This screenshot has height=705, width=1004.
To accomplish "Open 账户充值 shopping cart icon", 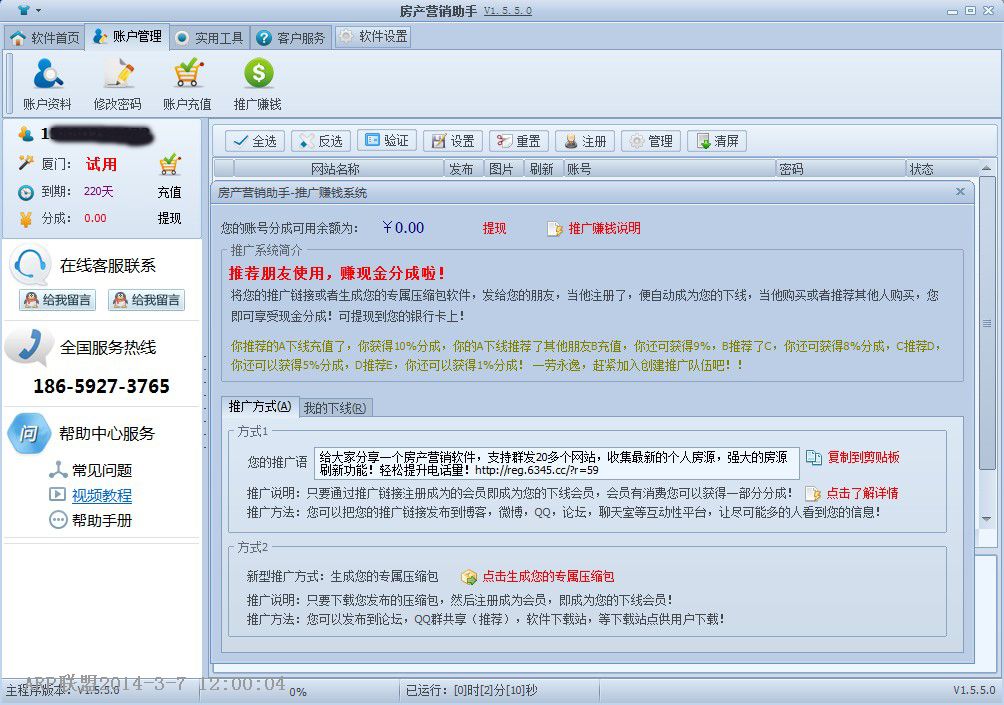I will click(187, 75).
